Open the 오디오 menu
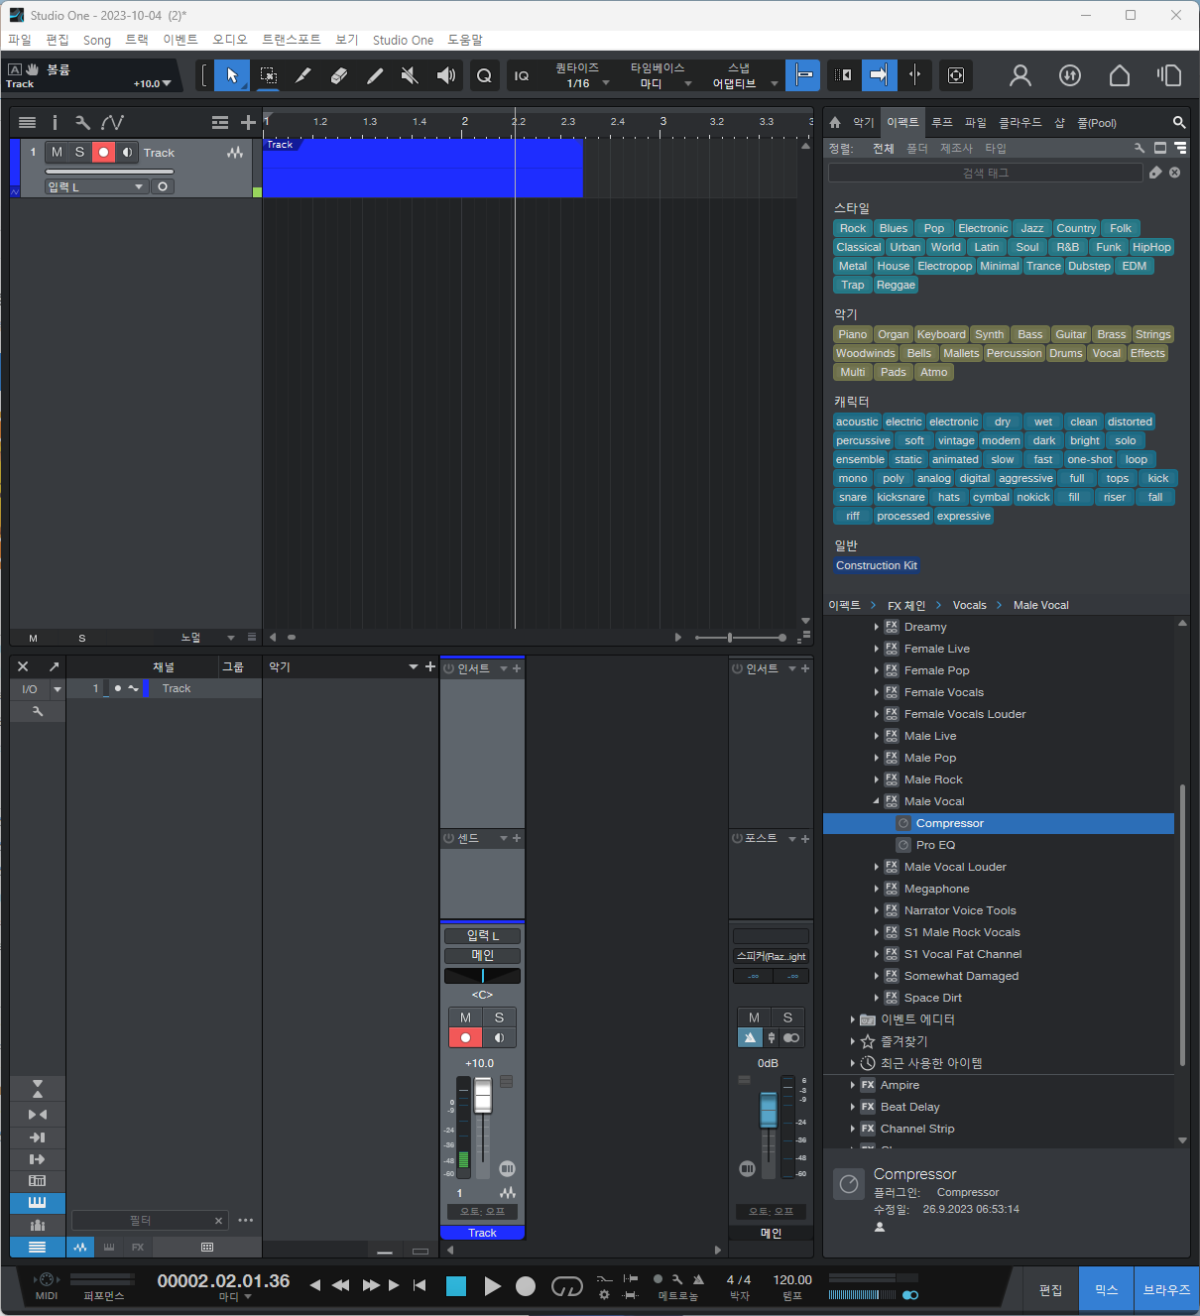1200x1316 pixels. coord(230,40)
